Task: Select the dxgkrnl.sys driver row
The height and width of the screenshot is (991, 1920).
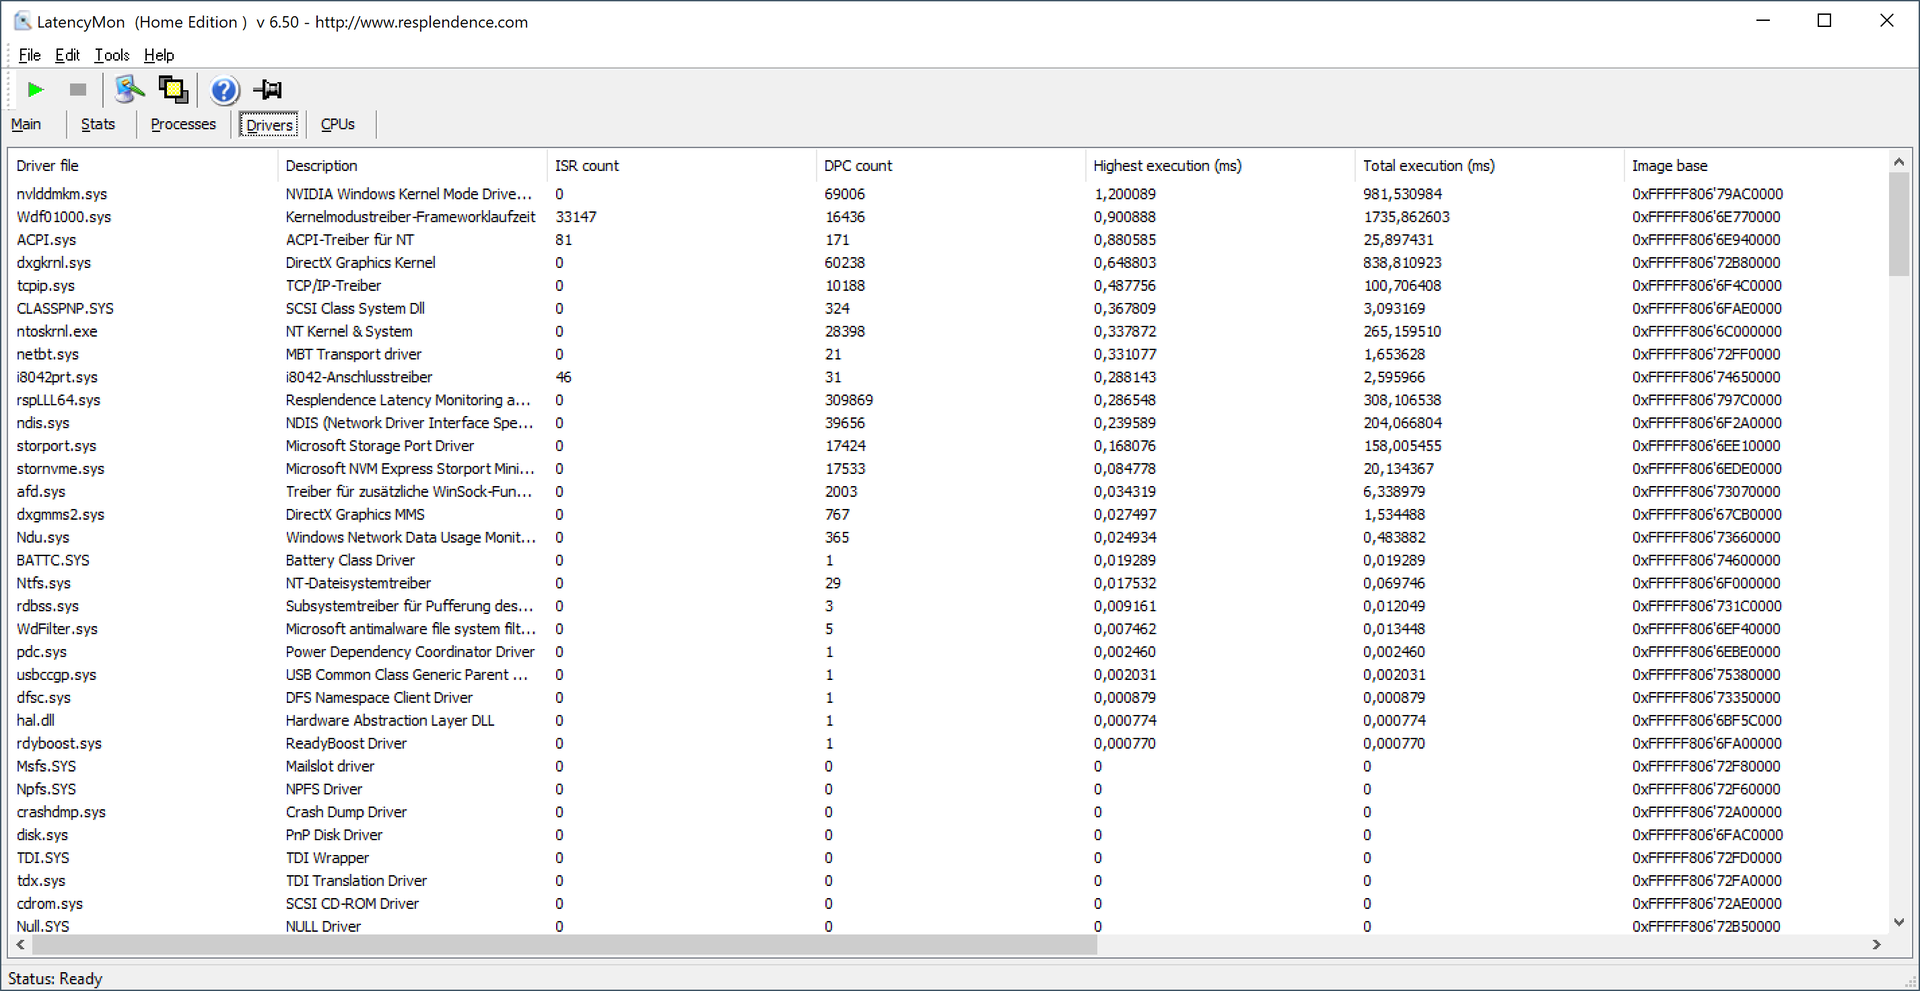Action: pyautogui.click(x=948, y=263)
